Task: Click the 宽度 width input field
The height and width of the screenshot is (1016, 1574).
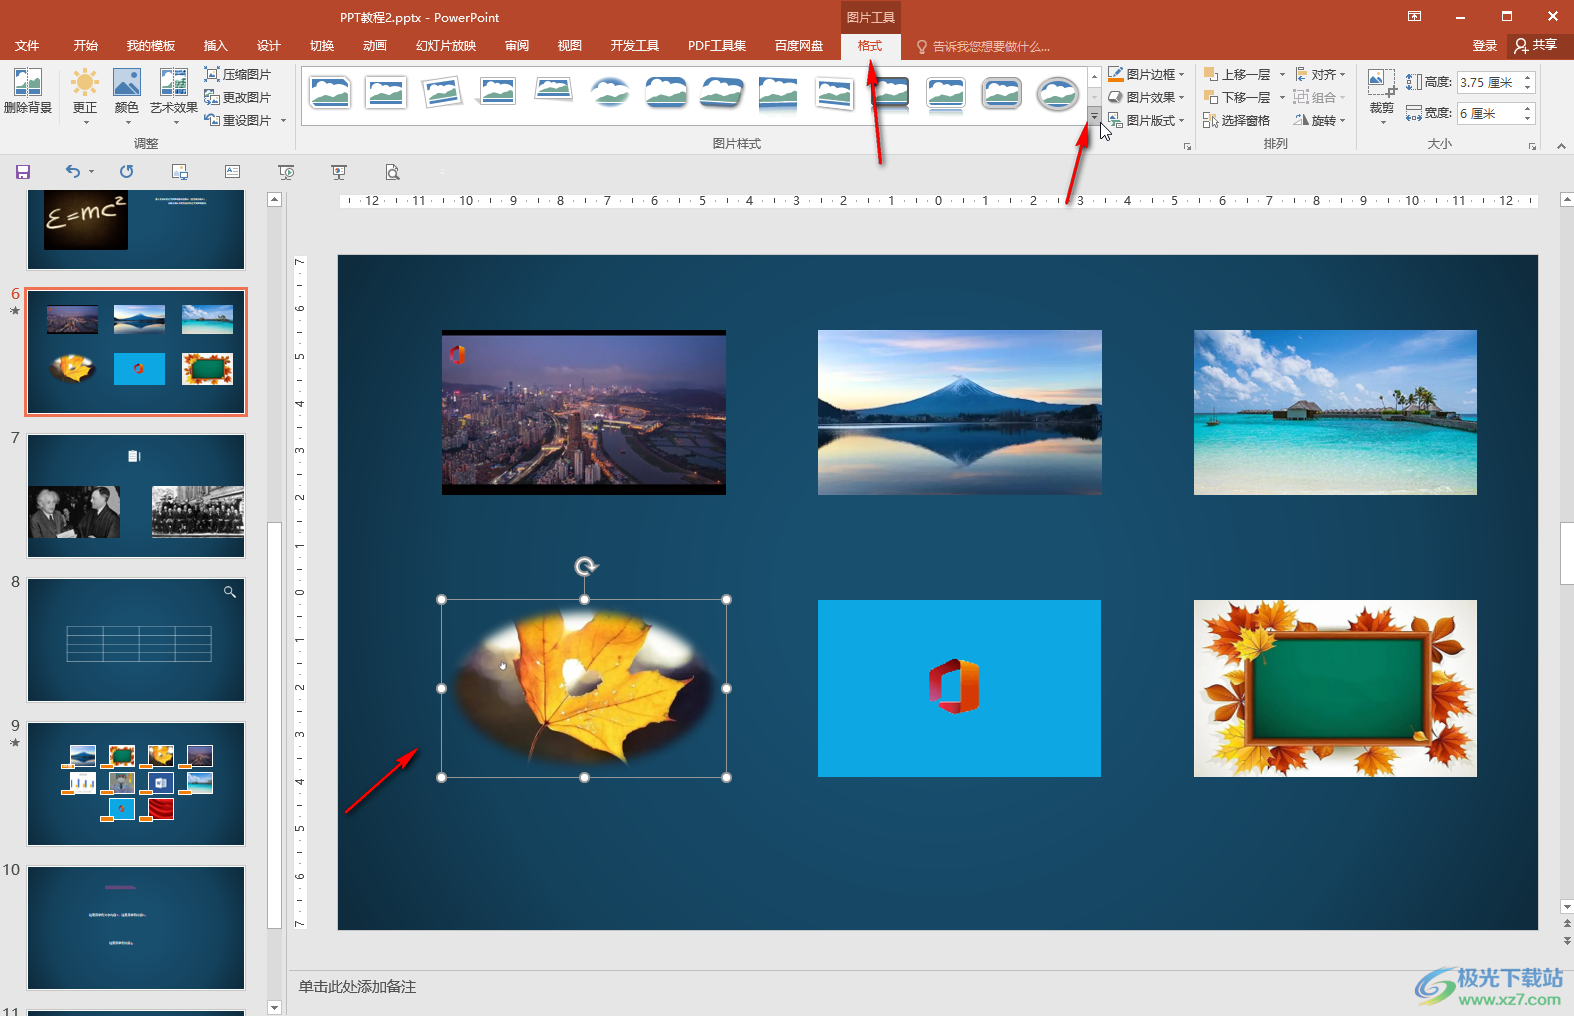Action: (x=1489, y=113)
